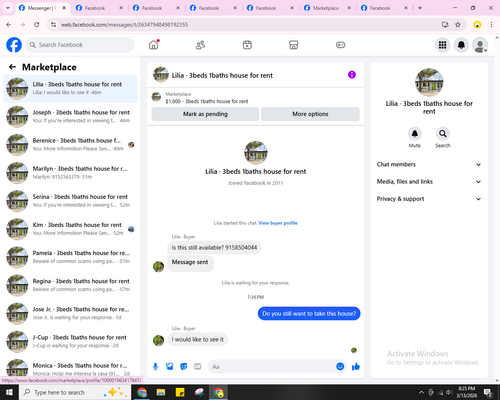Screen dimensions: 500x400
Task: Reload the page in browser toolbar
Action: 37,24
